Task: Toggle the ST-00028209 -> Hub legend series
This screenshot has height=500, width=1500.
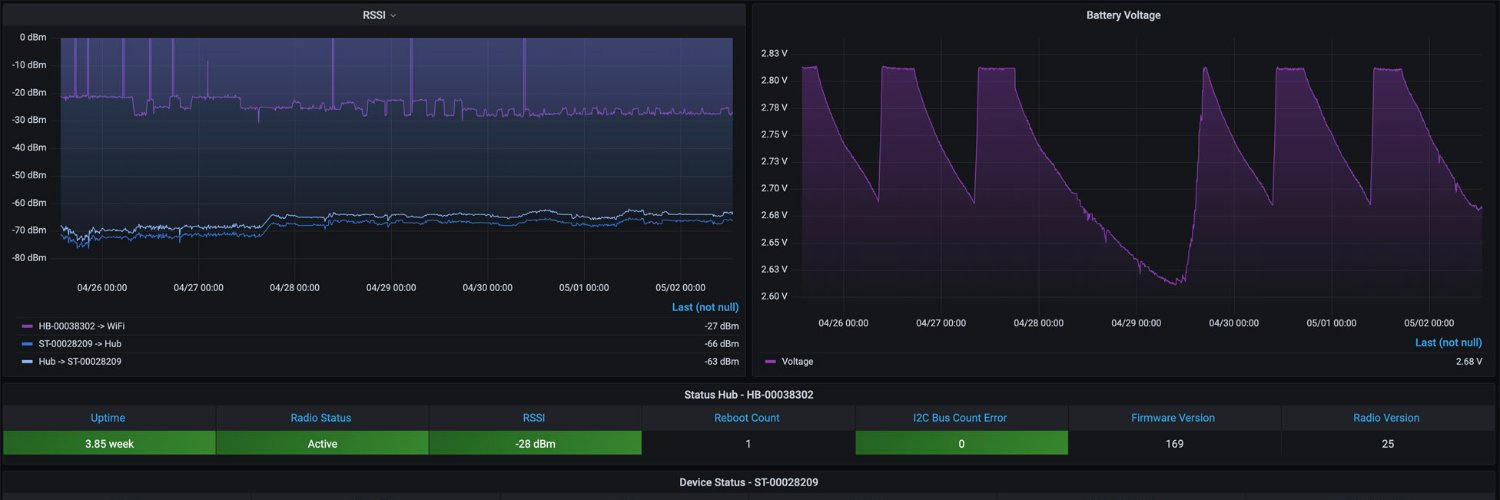Action: pos(80,343)
